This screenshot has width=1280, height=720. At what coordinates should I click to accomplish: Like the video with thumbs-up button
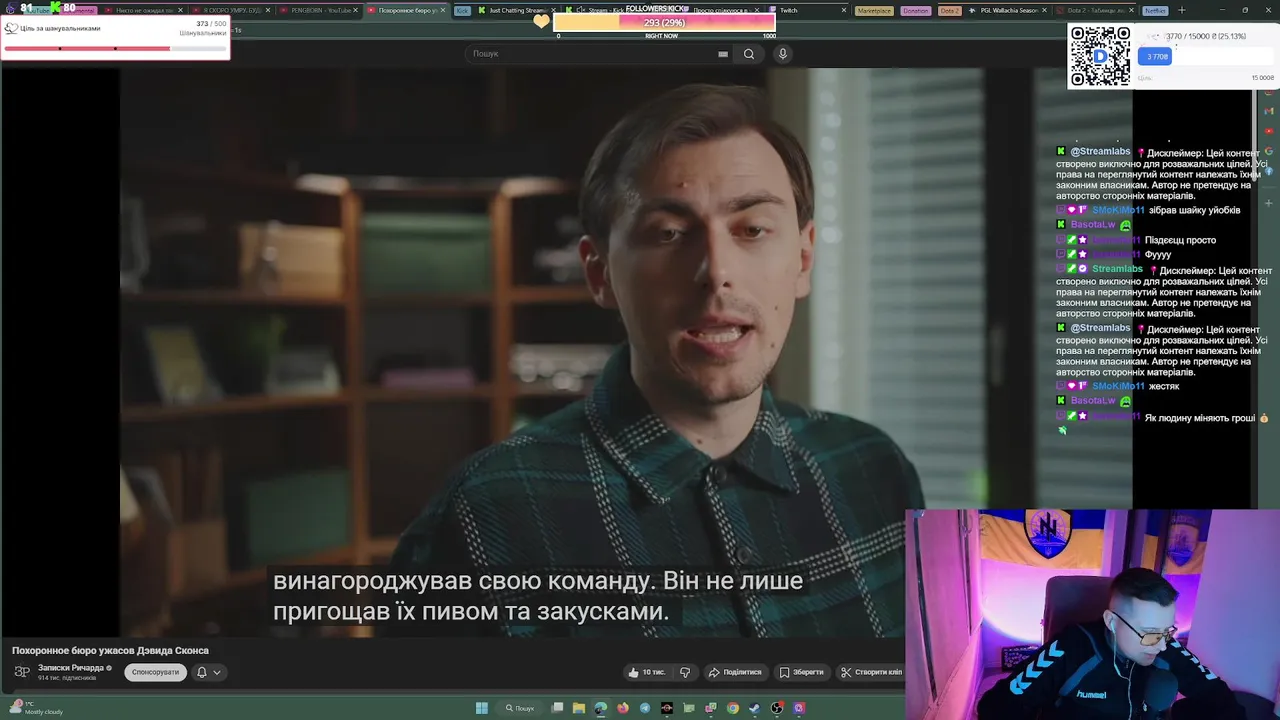[x=646, y=672]
